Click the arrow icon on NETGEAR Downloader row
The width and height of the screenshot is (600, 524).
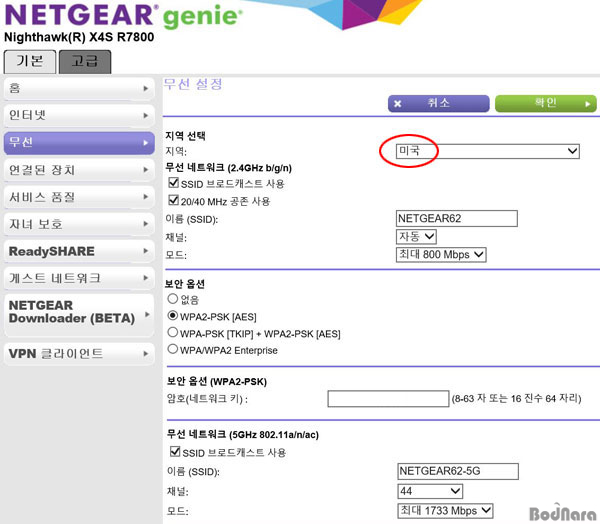click(x=147, y=315)
